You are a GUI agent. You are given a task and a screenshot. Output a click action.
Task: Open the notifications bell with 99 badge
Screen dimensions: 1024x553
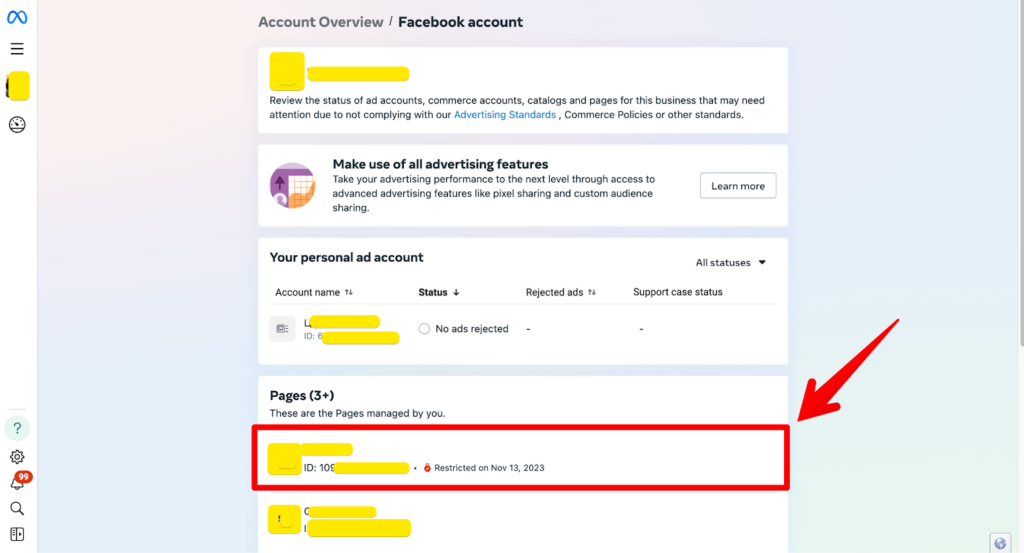click(17, 483)
